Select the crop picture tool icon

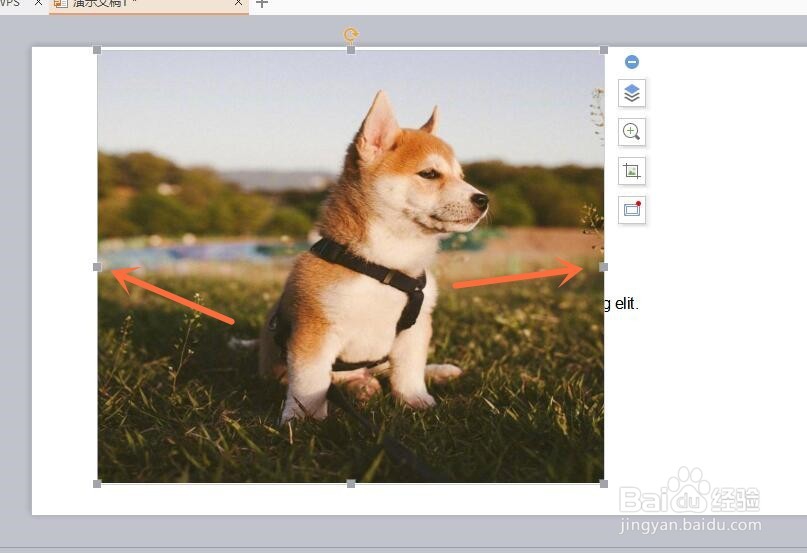pyautogui.click(x=631, y=171)
